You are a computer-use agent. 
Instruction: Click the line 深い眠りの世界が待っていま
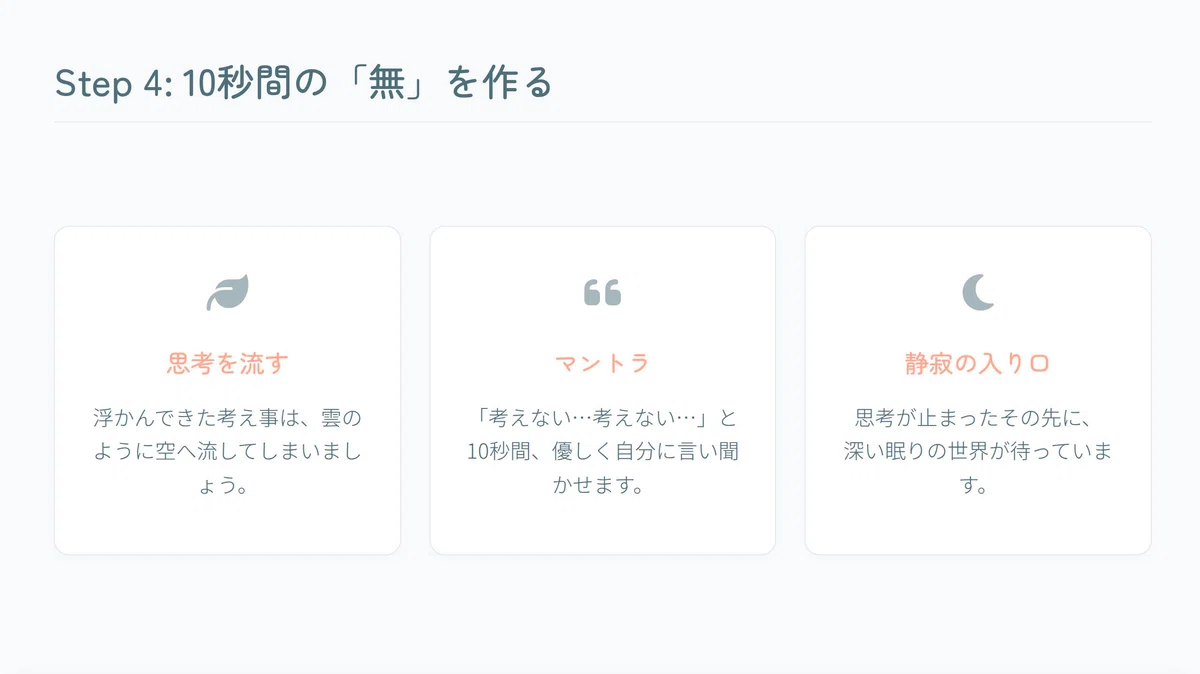[977, 452]
